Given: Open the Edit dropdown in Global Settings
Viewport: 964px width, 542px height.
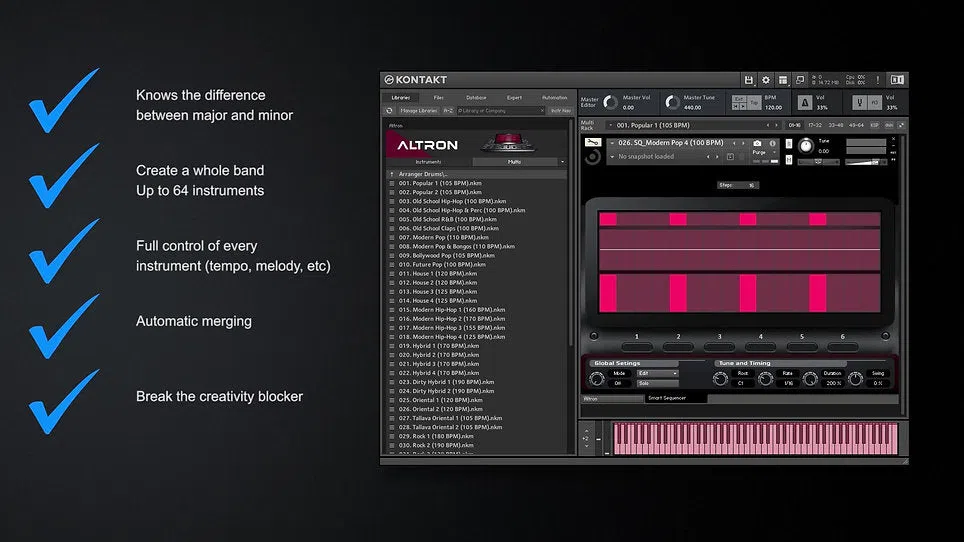Looking at the screenshot, I should point(657,374).
